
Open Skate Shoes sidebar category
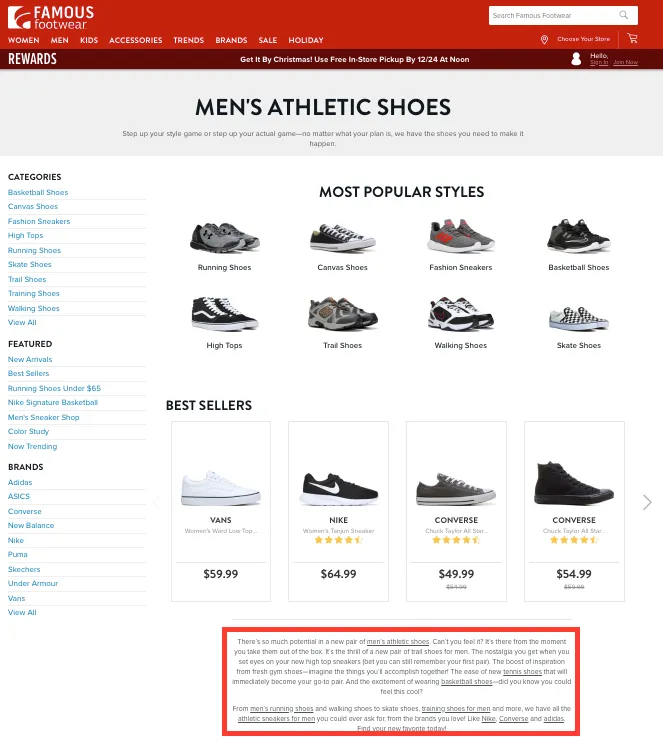(29, 265)
